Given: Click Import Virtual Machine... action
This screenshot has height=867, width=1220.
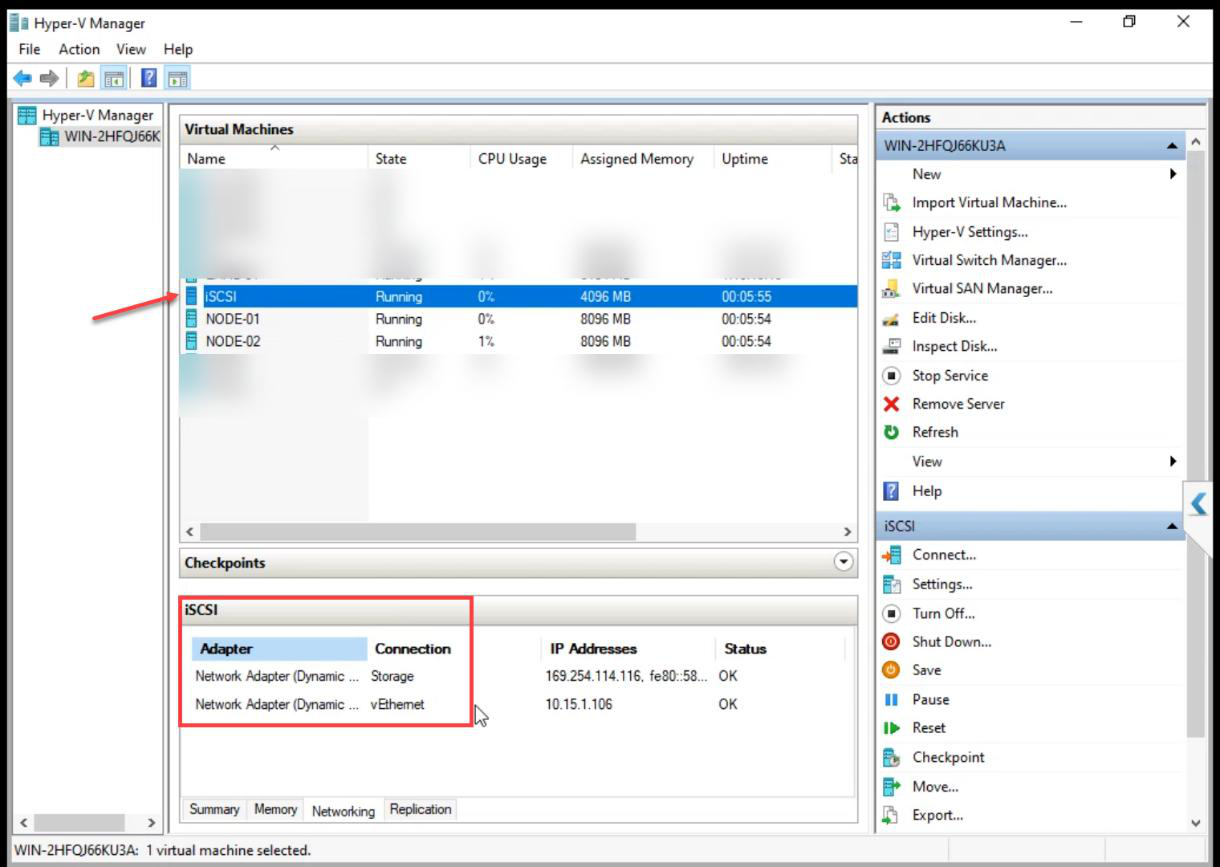Looking at the screenshot, I should pyautogui.click(x=989, y=202).
